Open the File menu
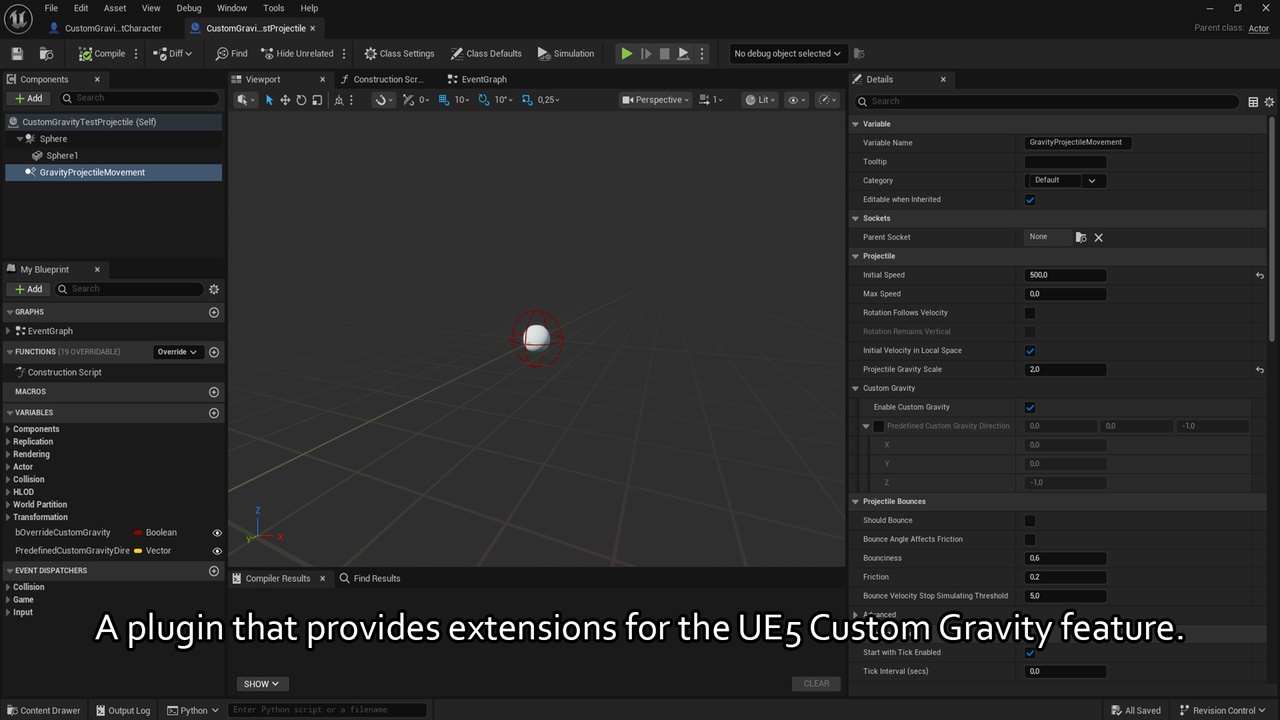 51,8
